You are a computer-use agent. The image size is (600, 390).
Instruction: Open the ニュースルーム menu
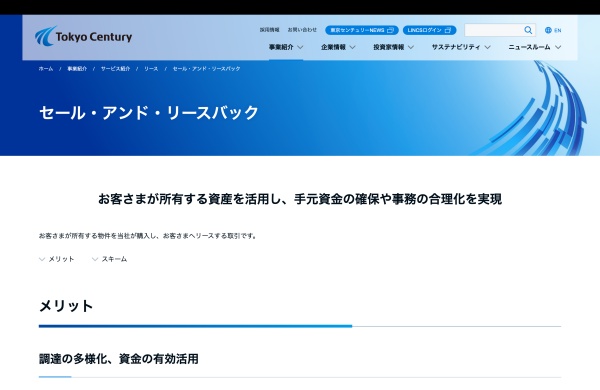(529, 47)
